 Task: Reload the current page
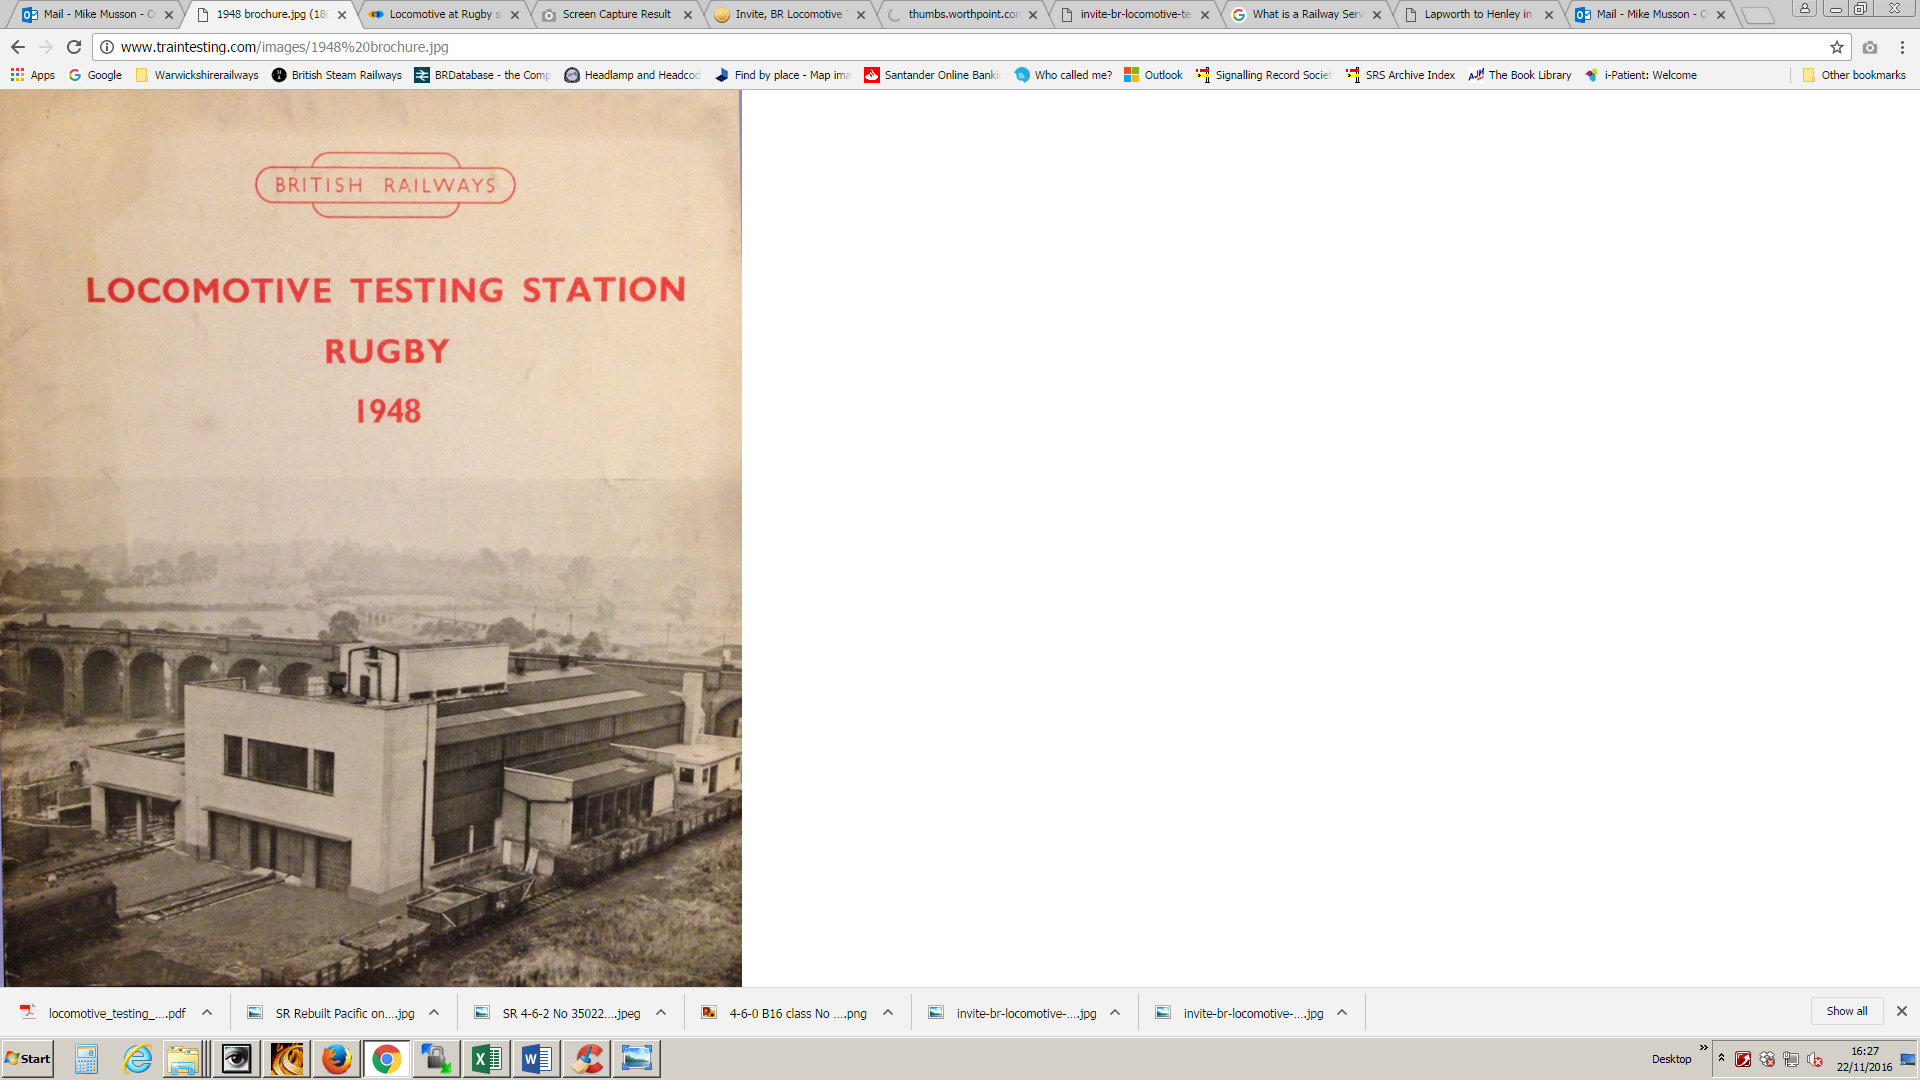point(74,47)
